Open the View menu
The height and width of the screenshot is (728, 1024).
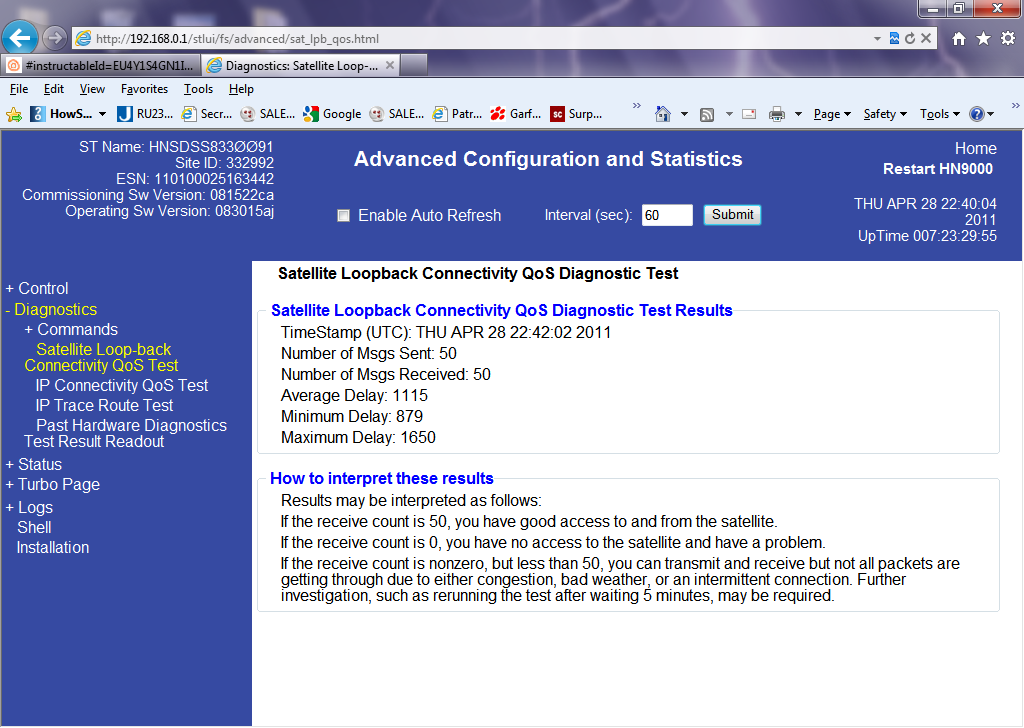(92, 89)
